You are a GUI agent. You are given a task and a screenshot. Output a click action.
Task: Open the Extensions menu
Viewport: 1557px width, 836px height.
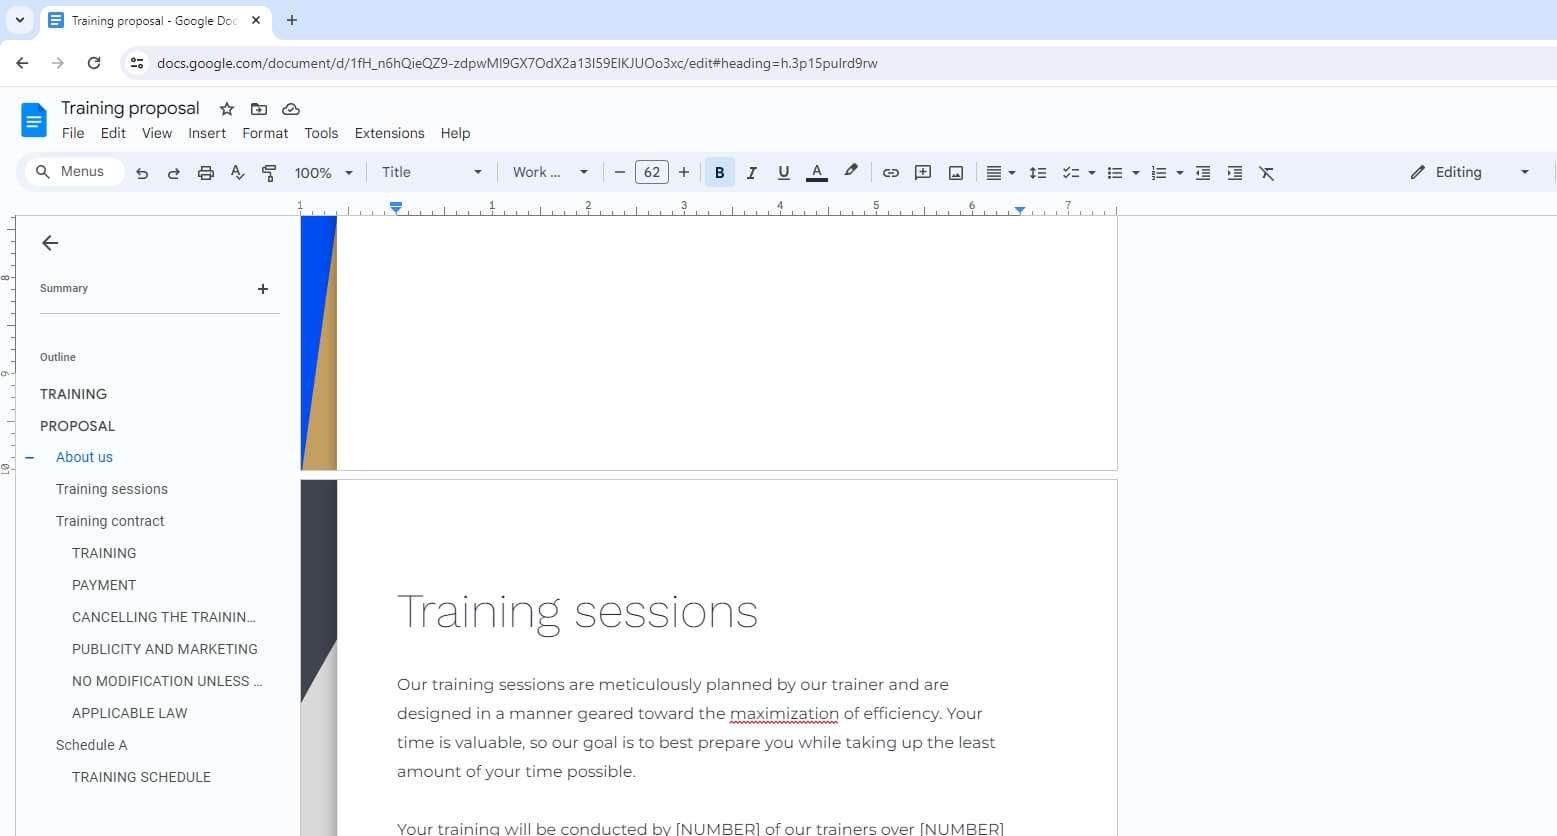coord(389,133)
